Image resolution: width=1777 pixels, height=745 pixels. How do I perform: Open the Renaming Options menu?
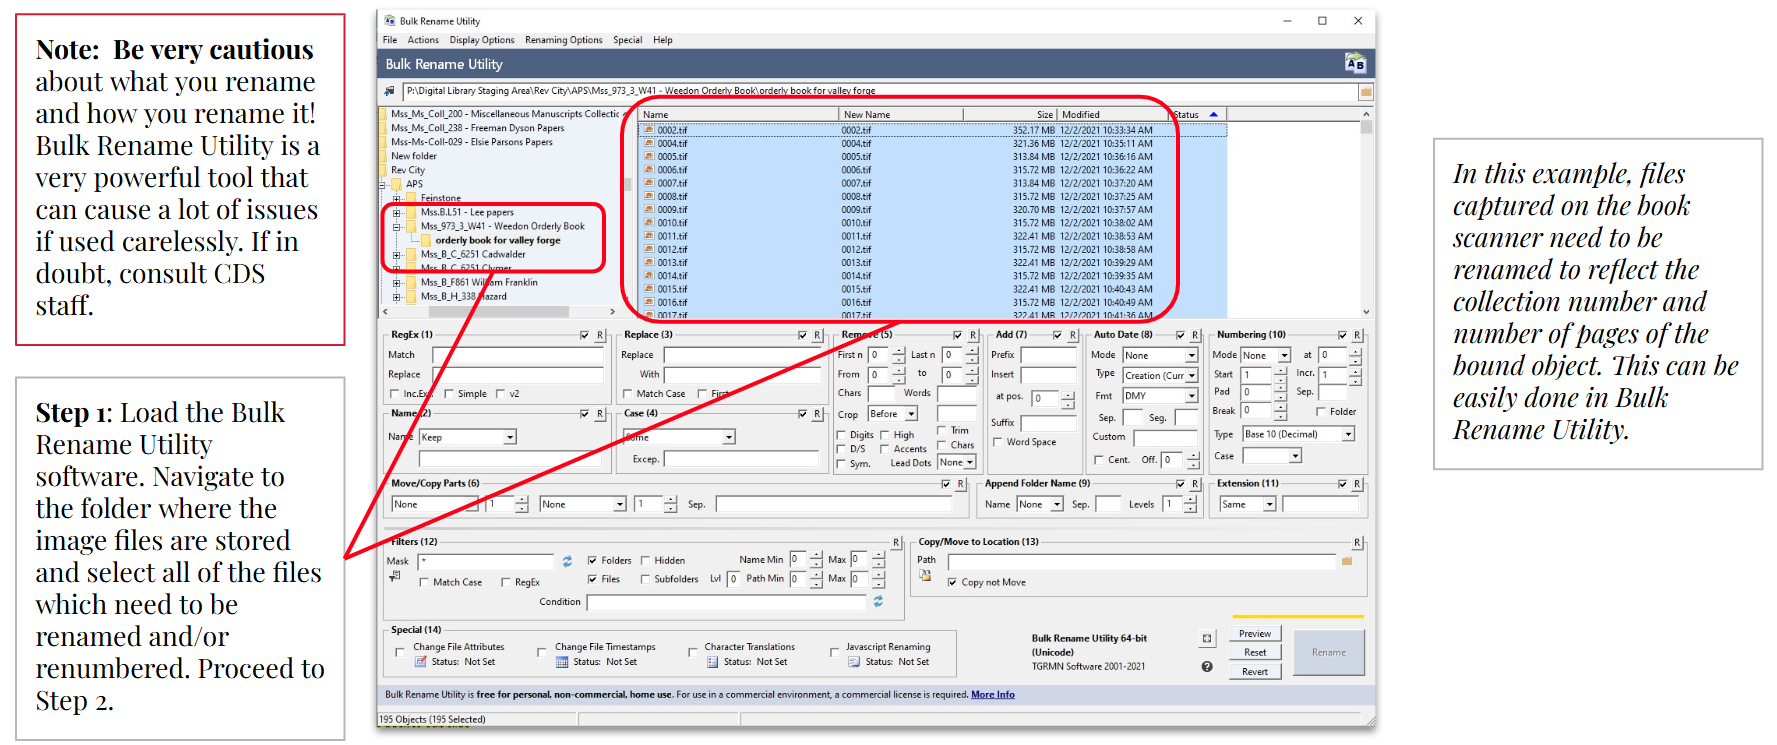click(563, 40)
